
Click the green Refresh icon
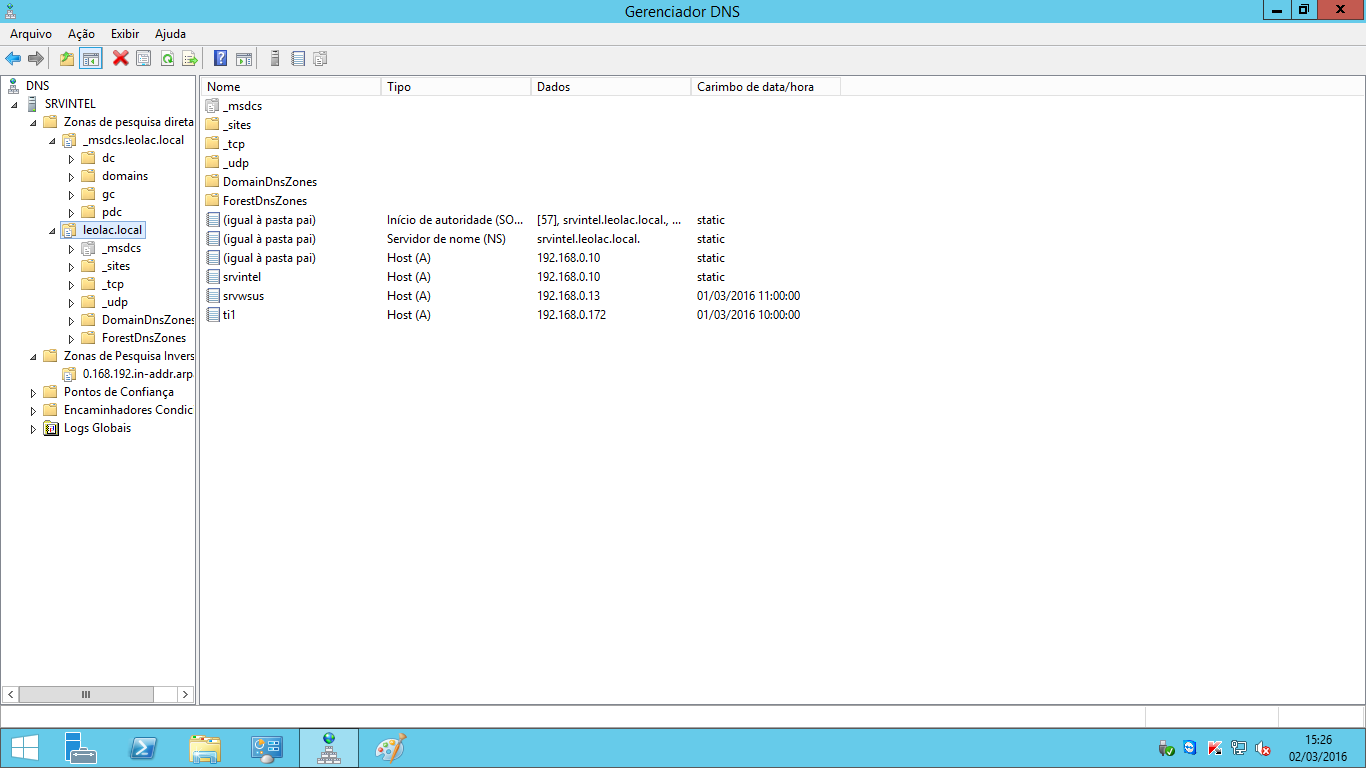(167, 59)
